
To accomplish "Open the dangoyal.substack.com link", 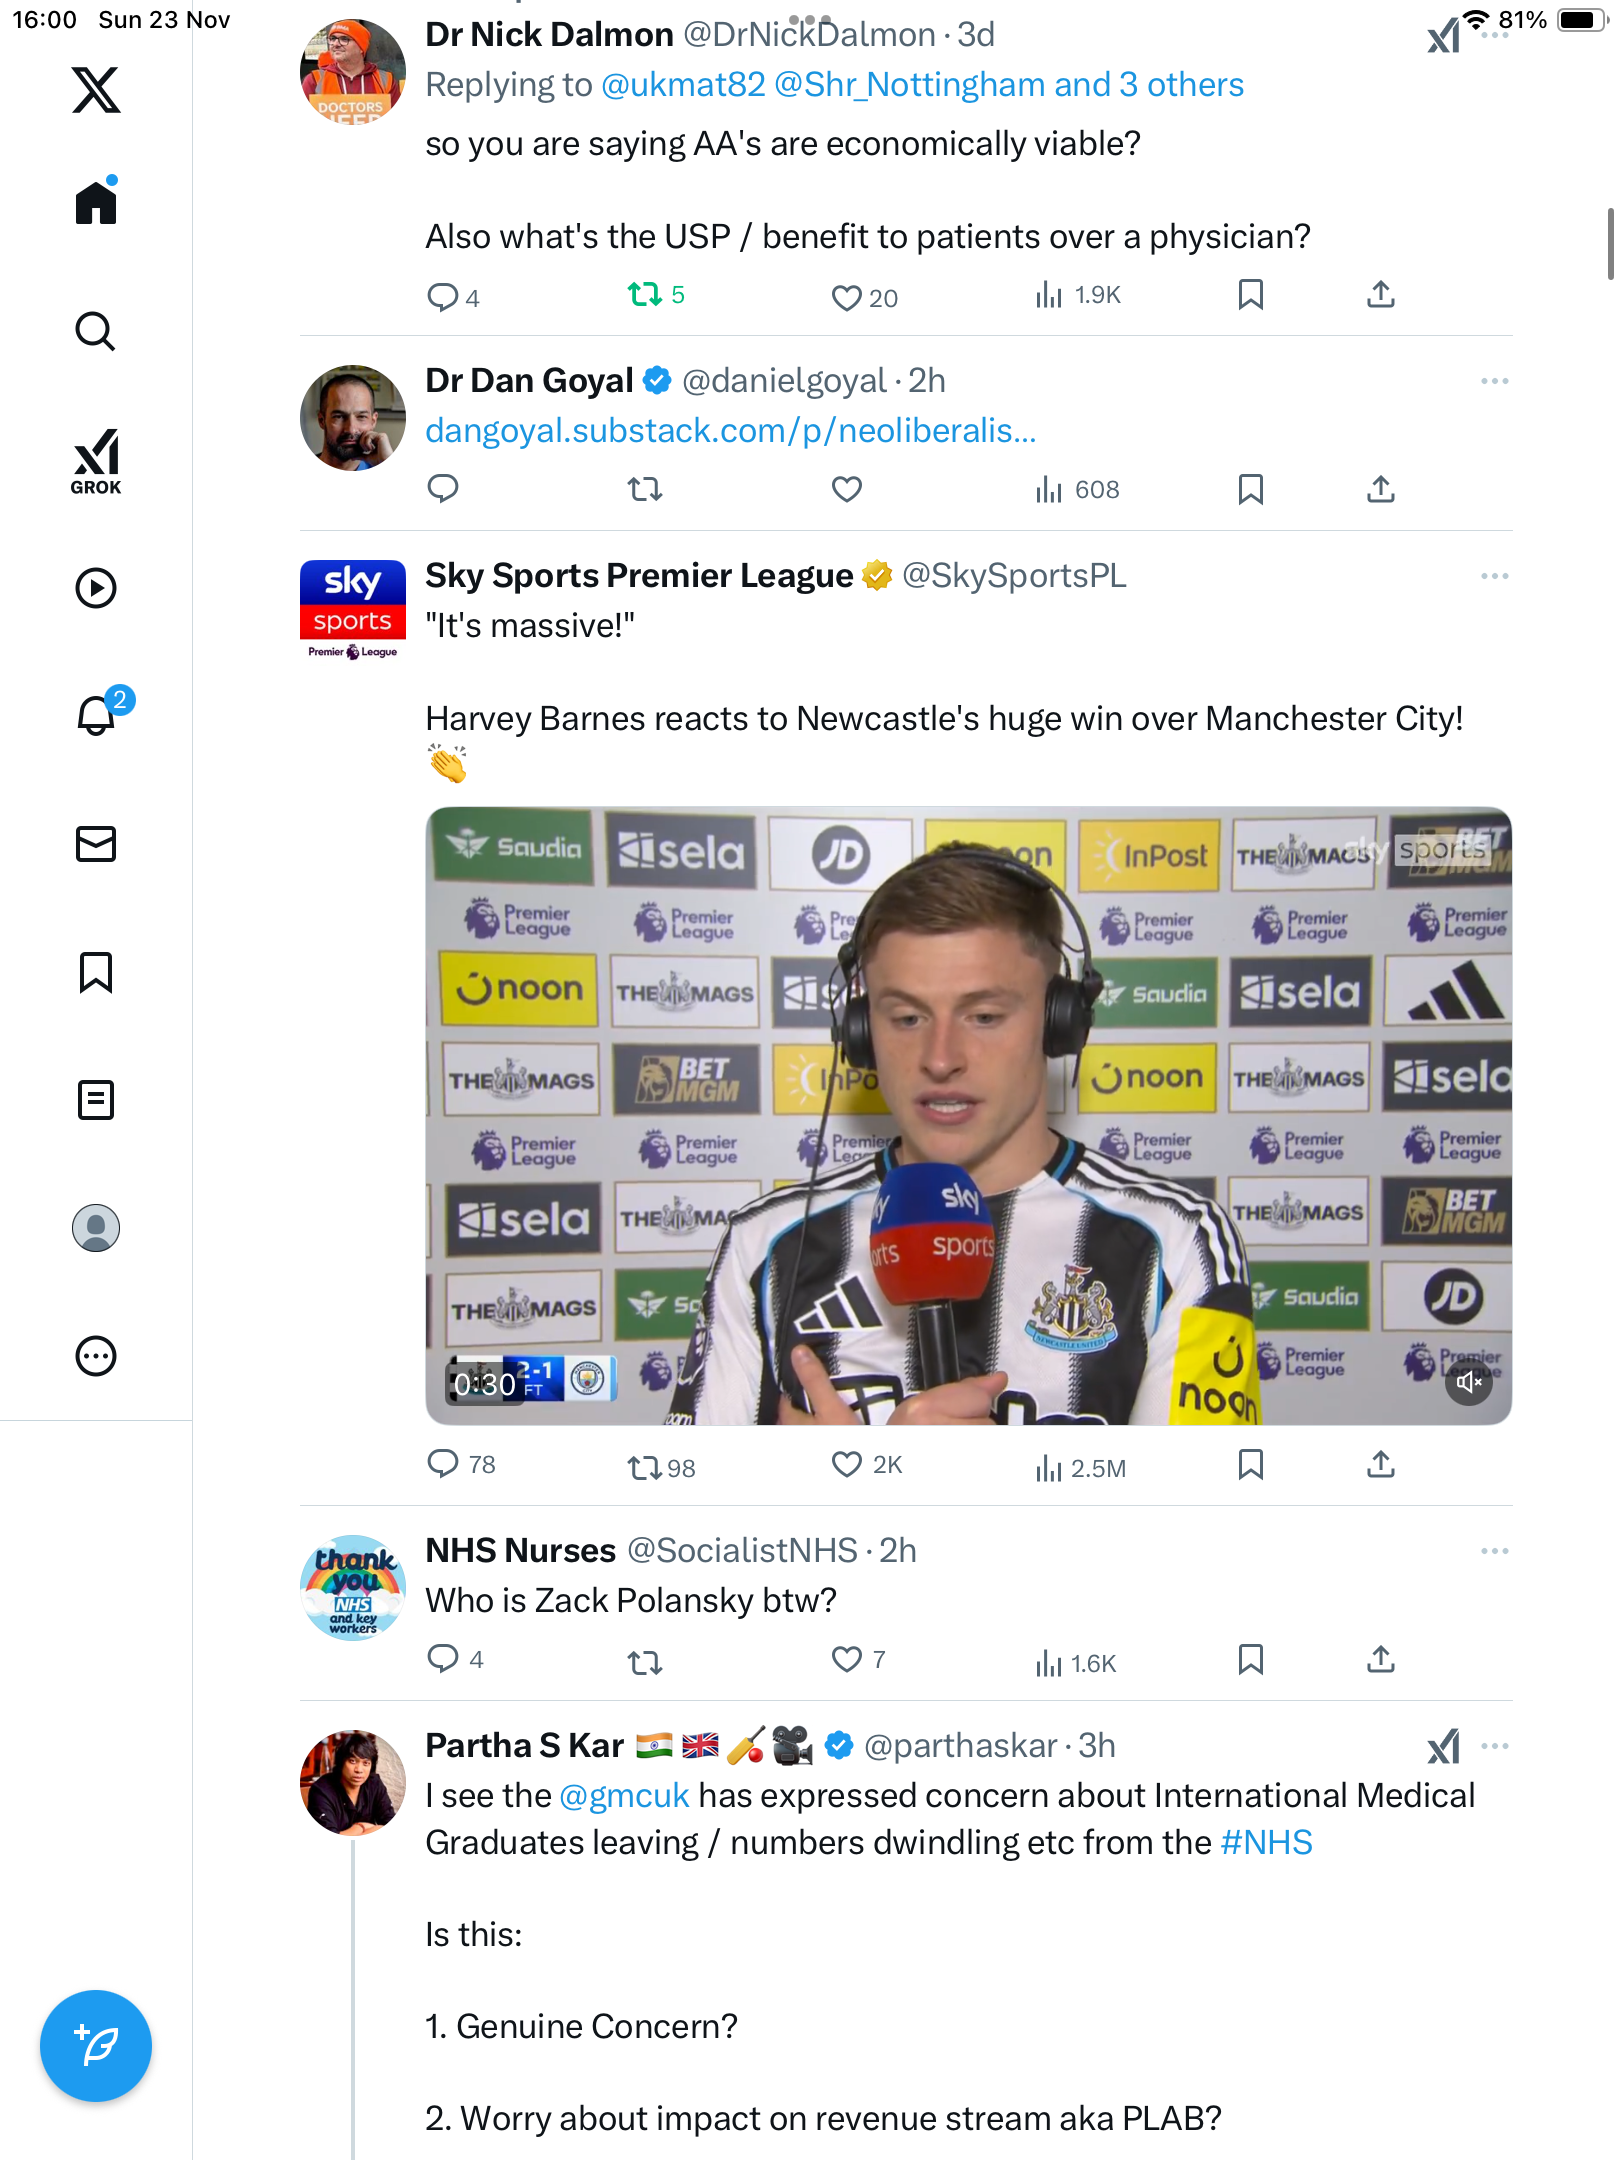I will coord(730,431).
